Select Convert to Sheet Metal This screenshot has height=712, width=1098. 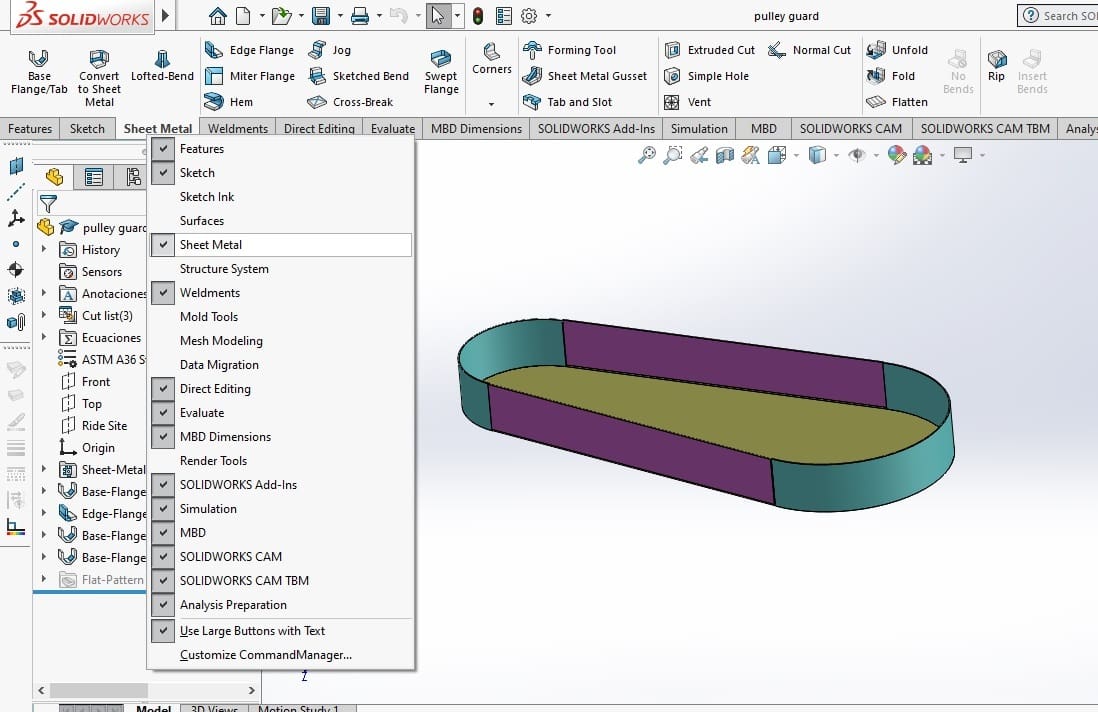[x=99, y=78]
